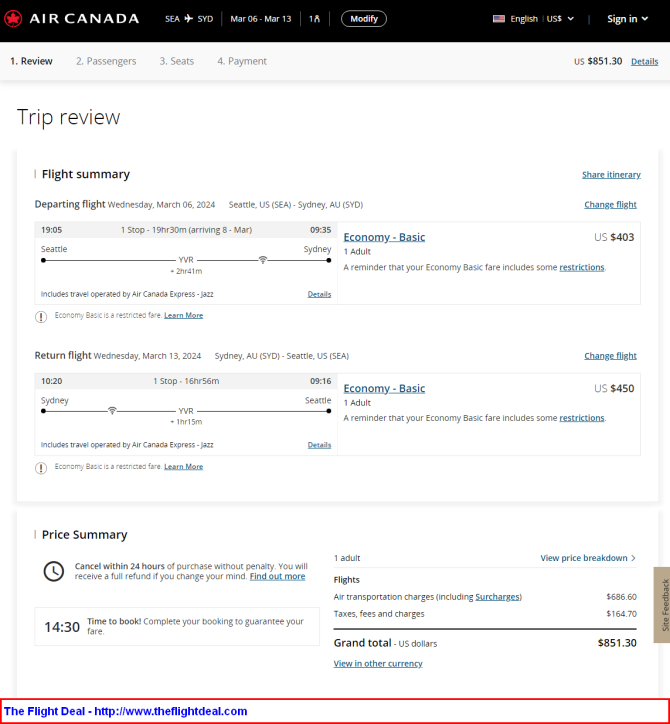
Task: Click the US flag icon in header
Action: [499, 19]
